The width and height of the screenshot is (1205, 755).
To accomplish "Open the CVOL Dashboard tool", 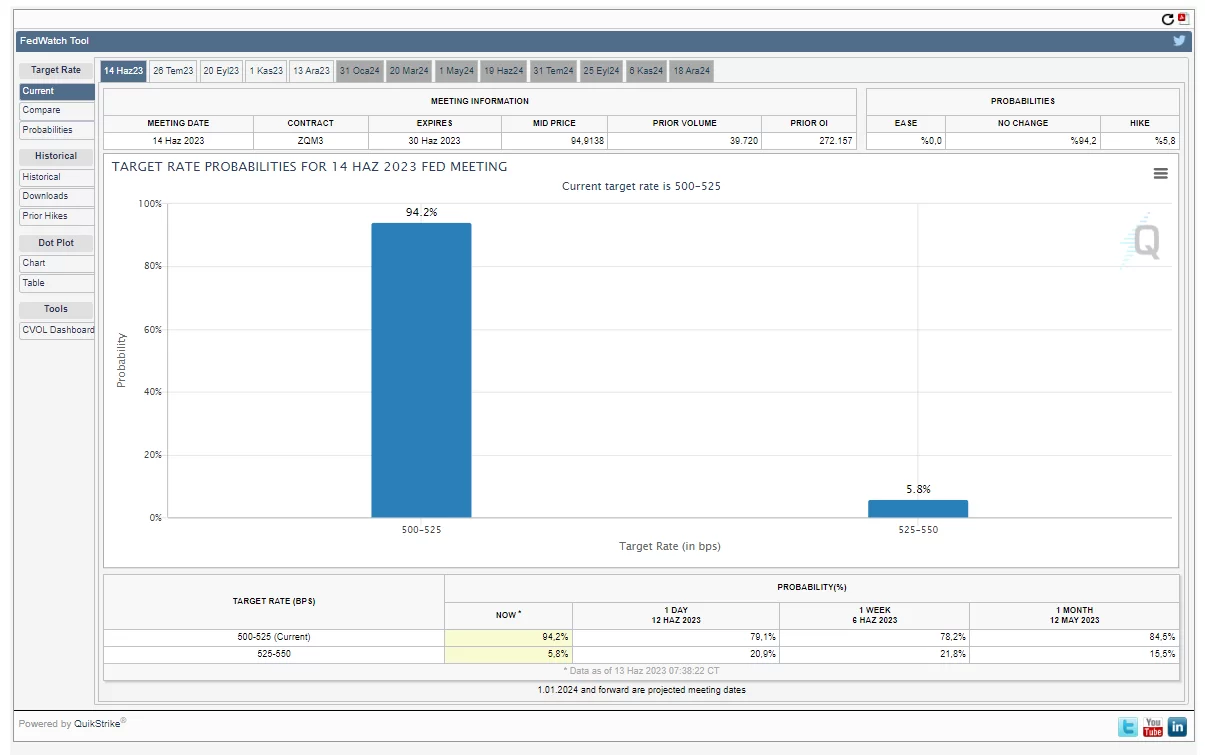I will (57, 330).
